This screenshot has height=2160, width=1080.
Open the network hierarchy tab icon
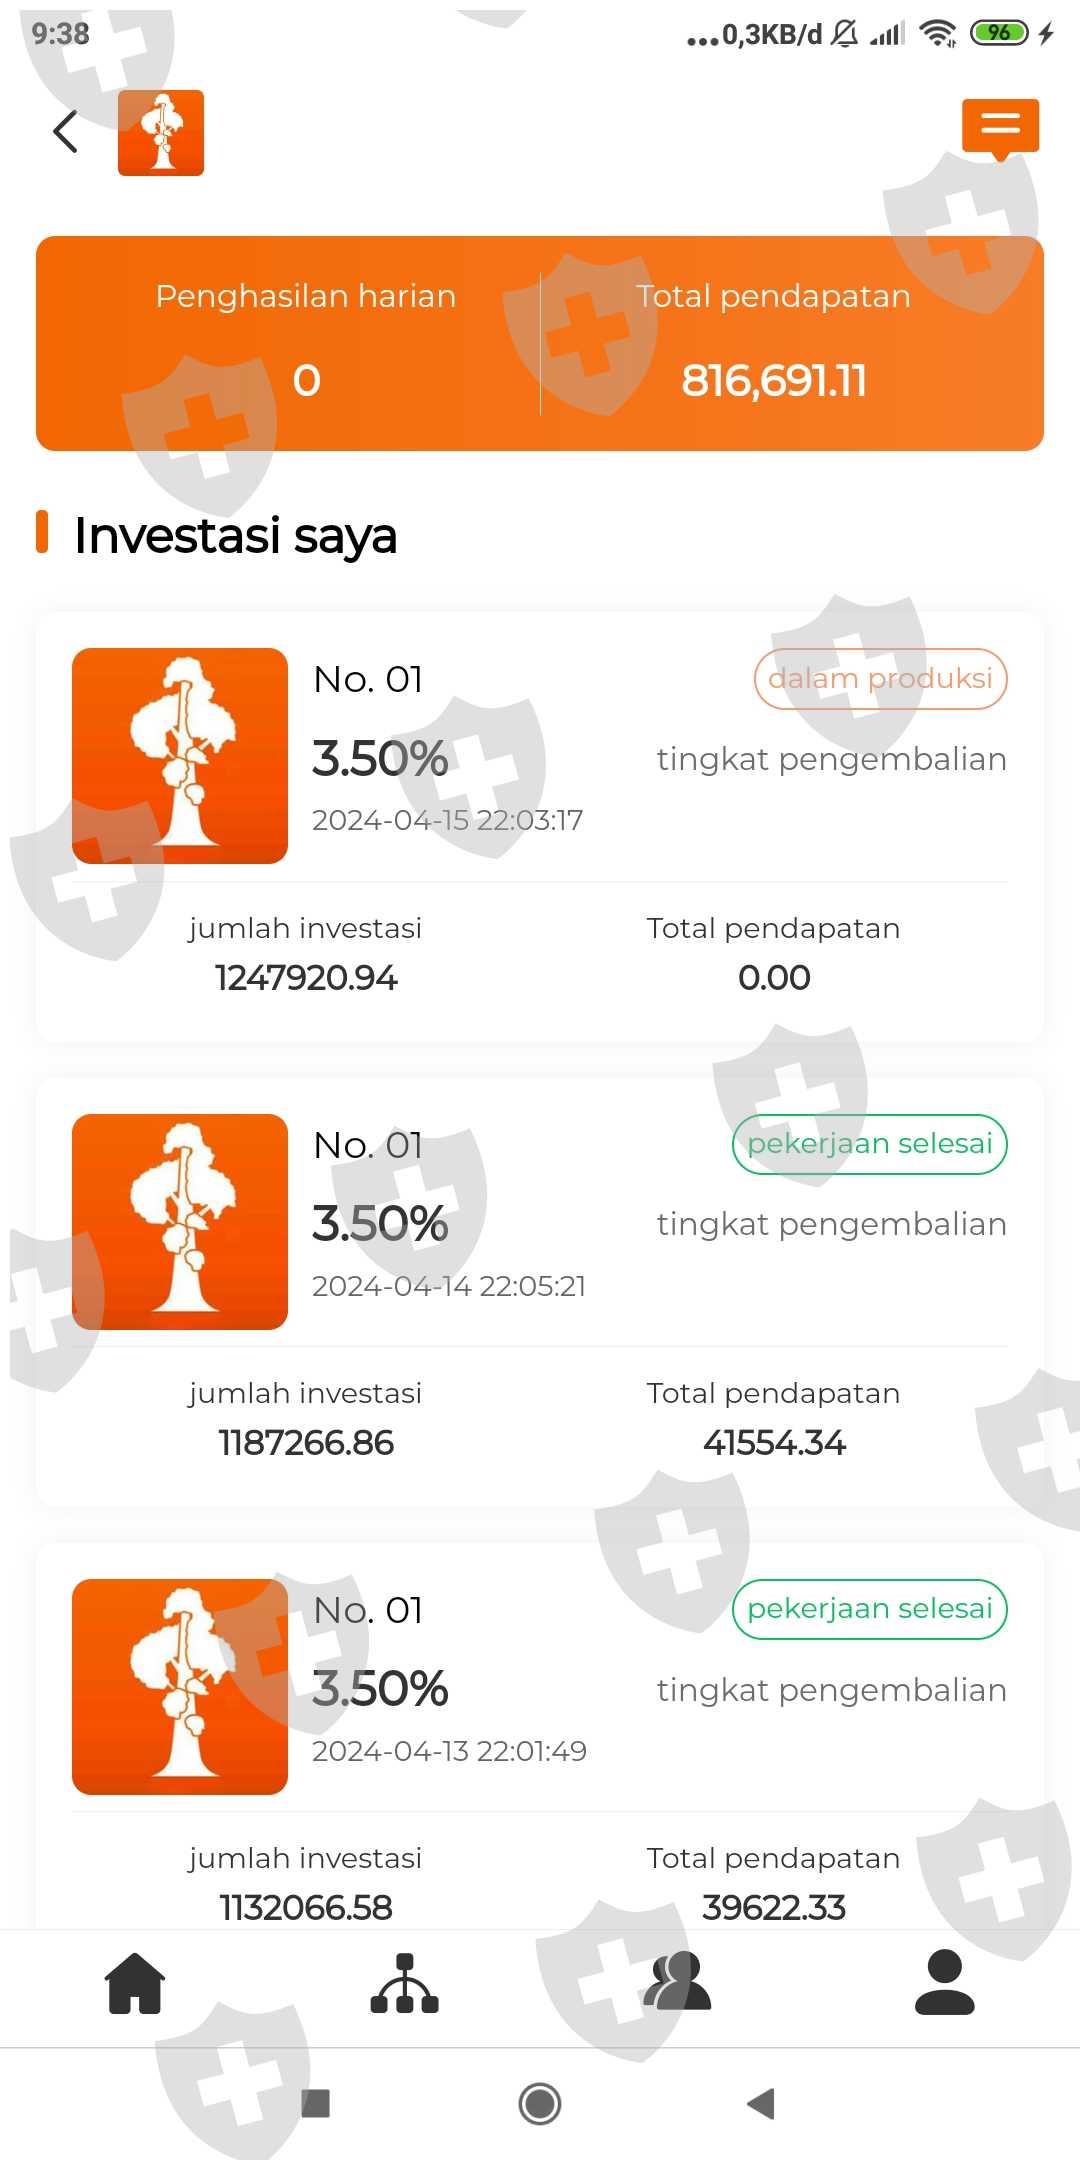pos(404,1983)
